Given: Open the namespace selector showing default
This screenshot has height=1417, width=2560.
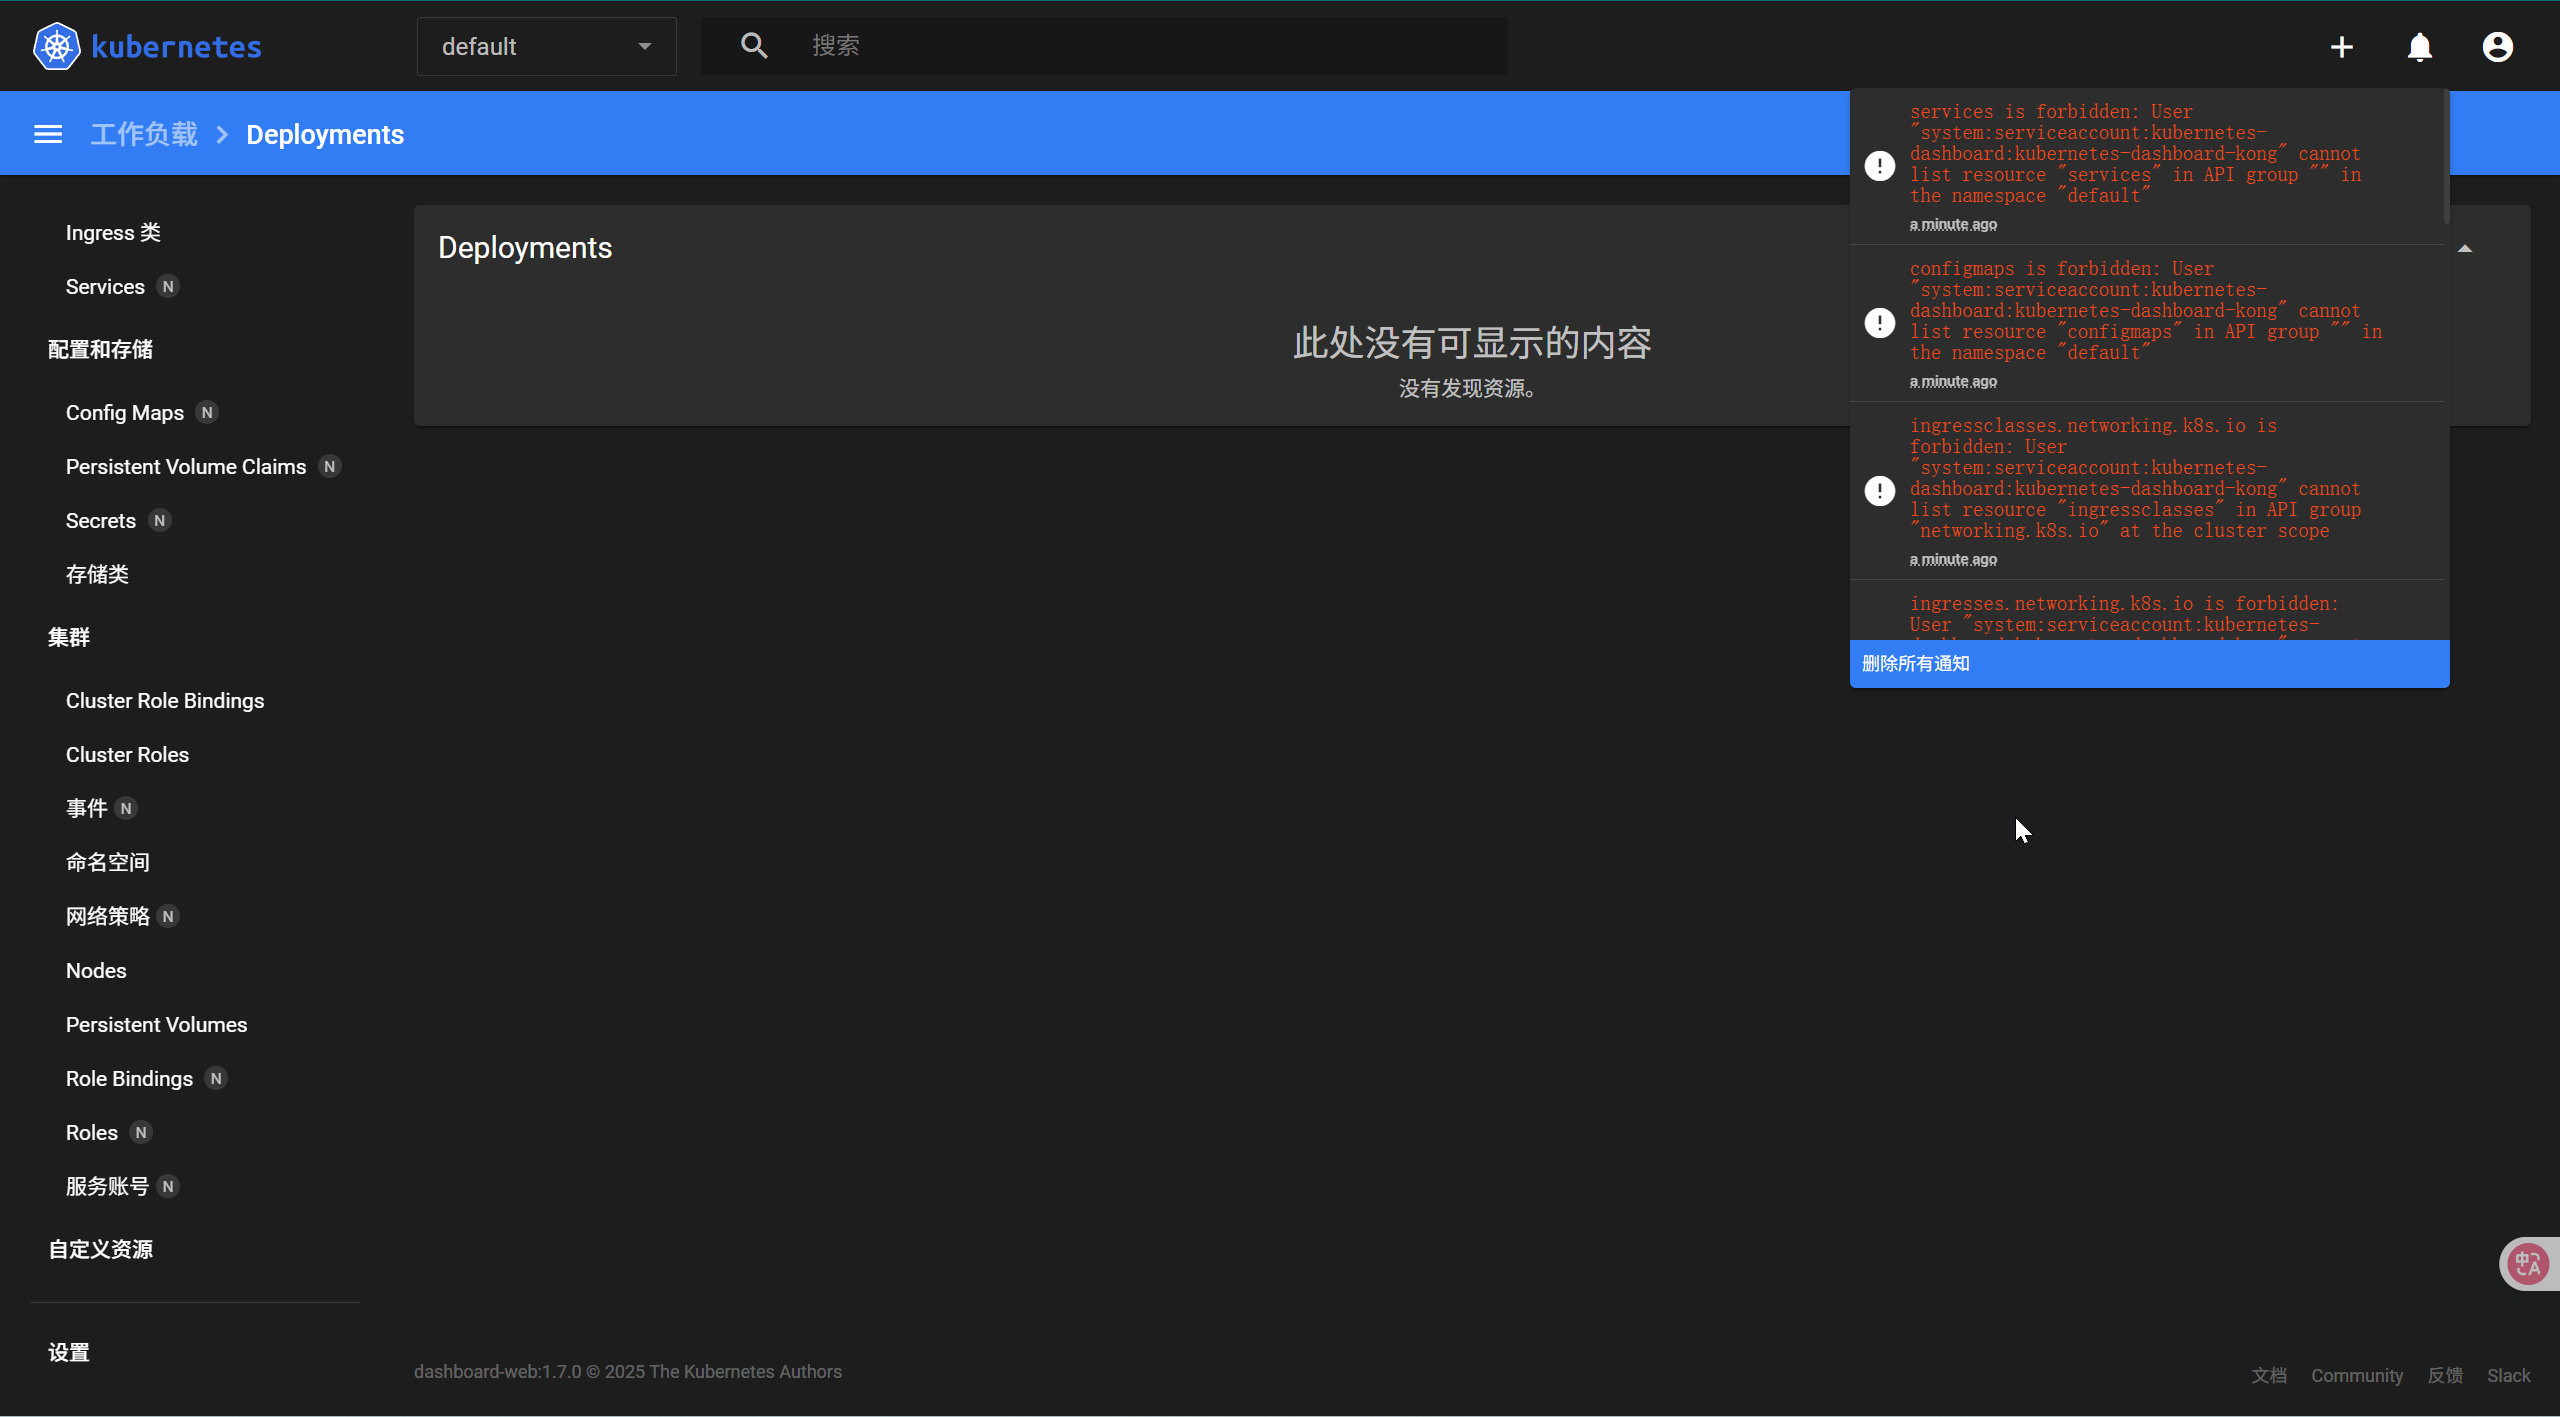Looking at the screenshot, I should click(546, 46).
